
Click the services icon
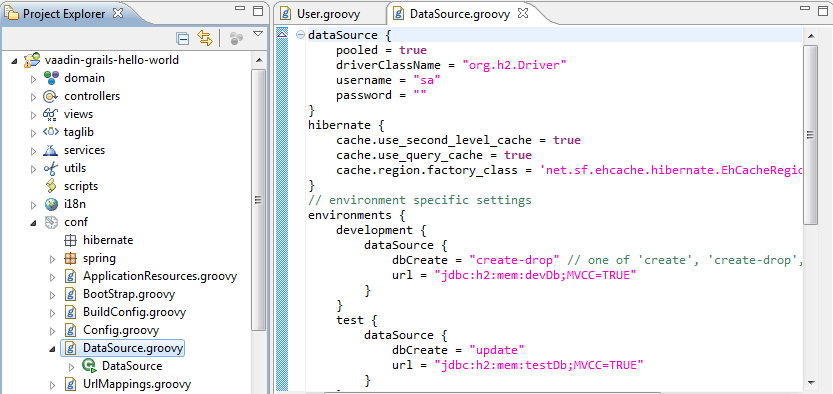click(50, 150)
